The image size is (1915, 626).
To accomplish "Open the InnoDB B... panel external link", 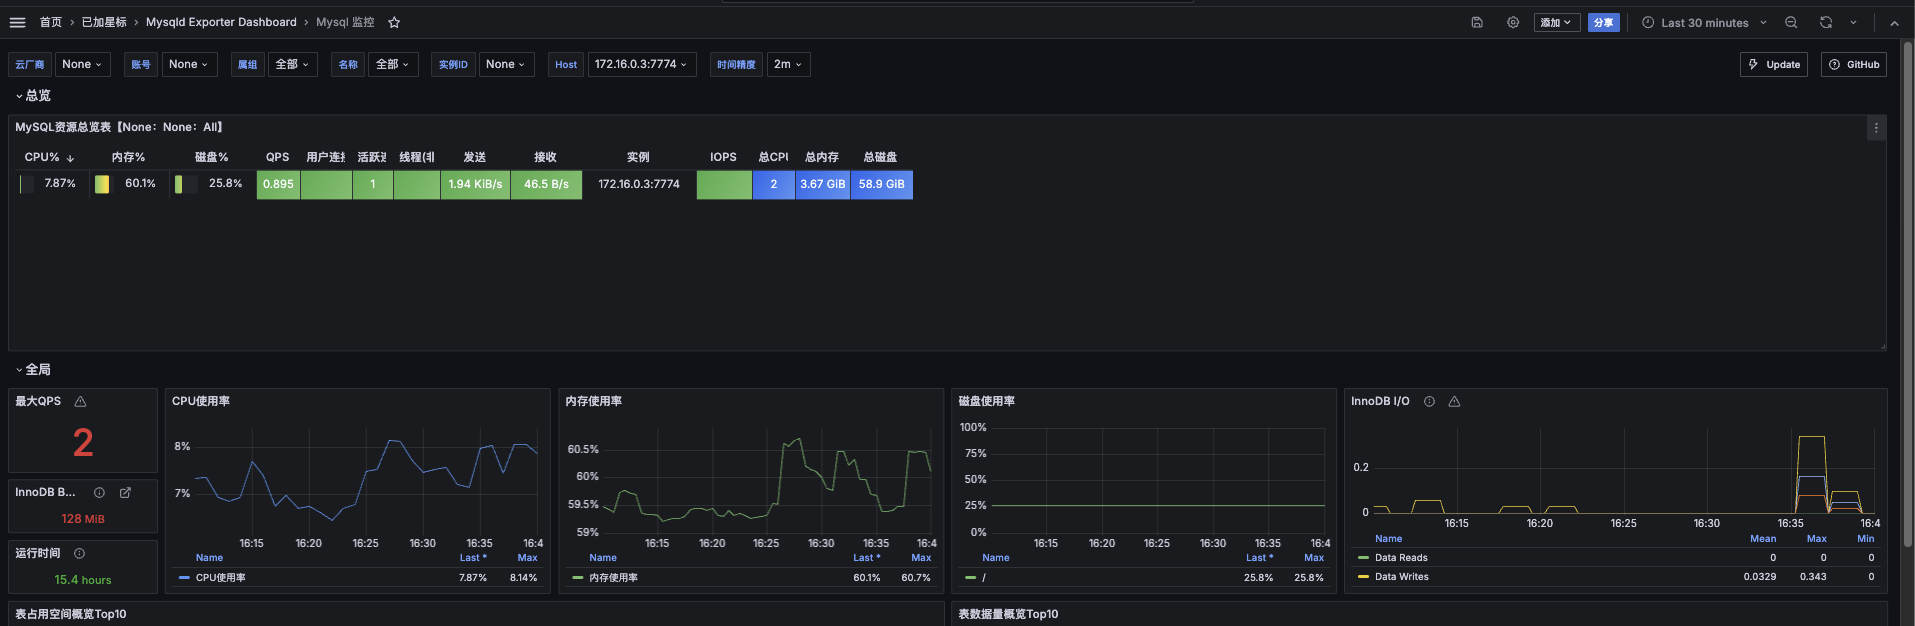I will tap(125, 492).
